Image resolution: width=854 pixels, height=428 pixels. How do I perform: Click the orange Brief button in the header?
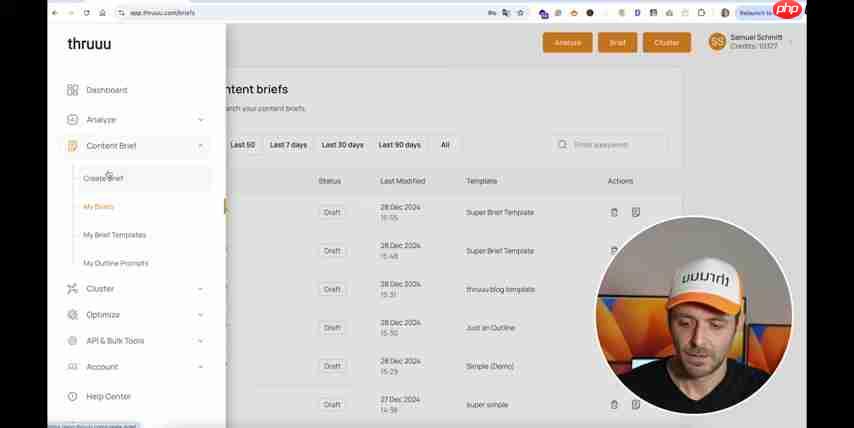point(617,42)
